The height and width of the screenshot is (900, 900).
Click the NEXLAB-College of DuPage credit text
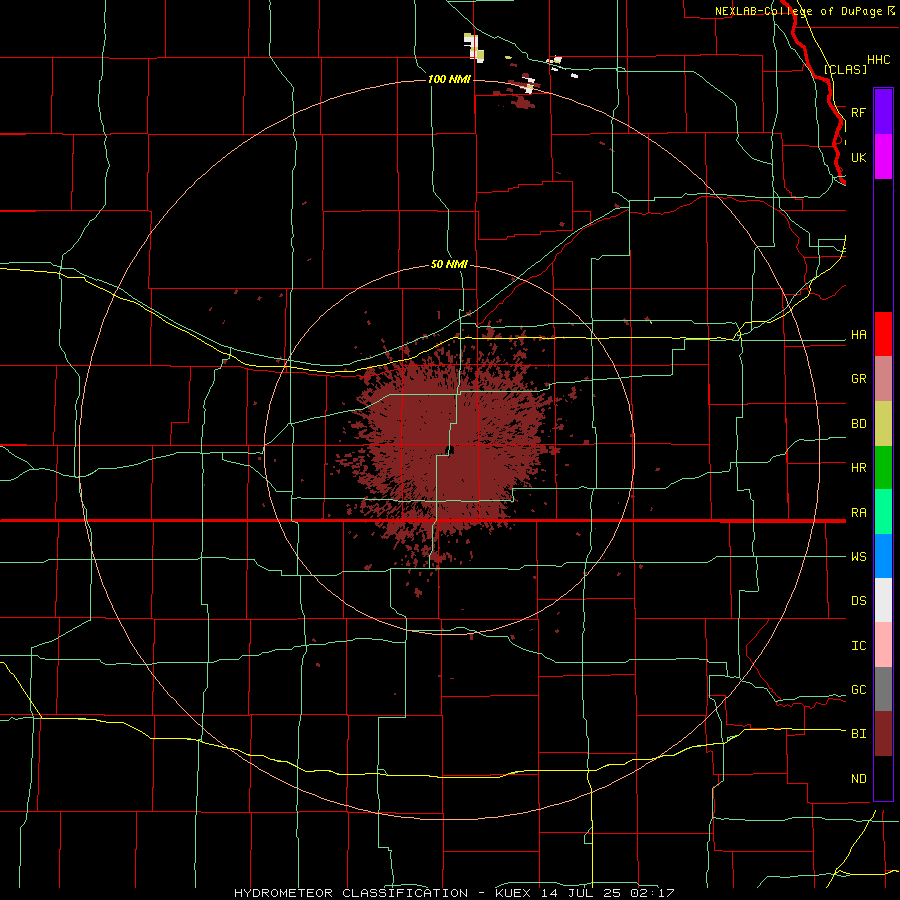[800, 11]
